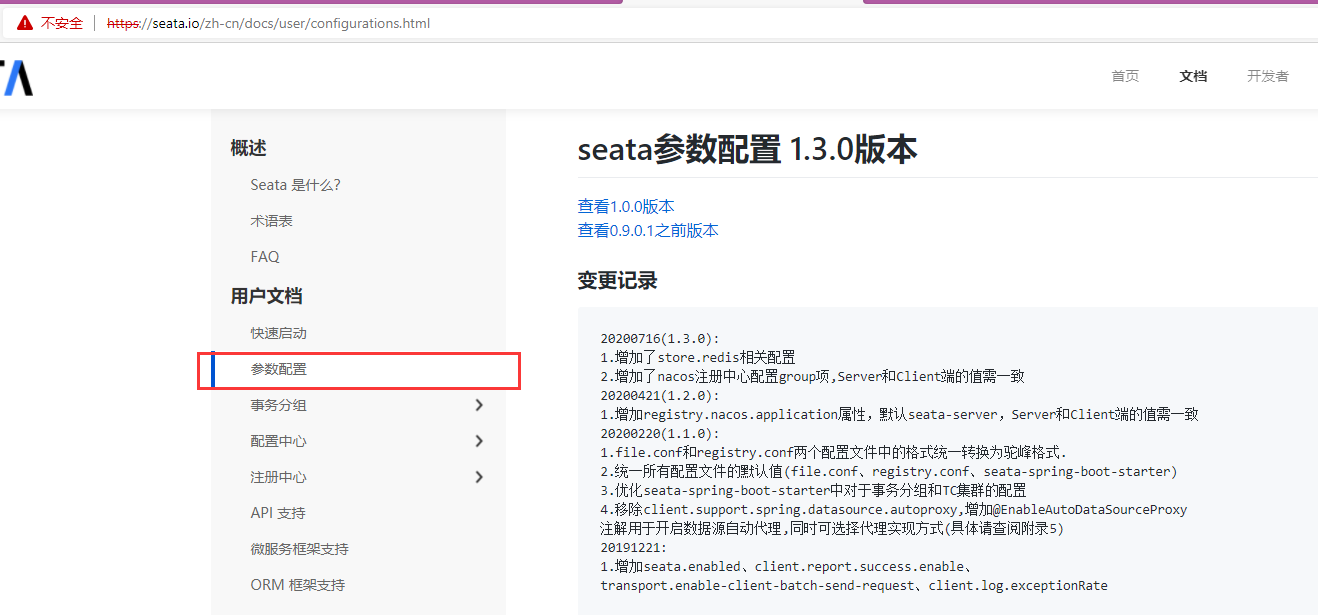Click the 1.增加了store.redis相关配置 line
This screenshot has width=1318, height=615.
tap(698, 358)
